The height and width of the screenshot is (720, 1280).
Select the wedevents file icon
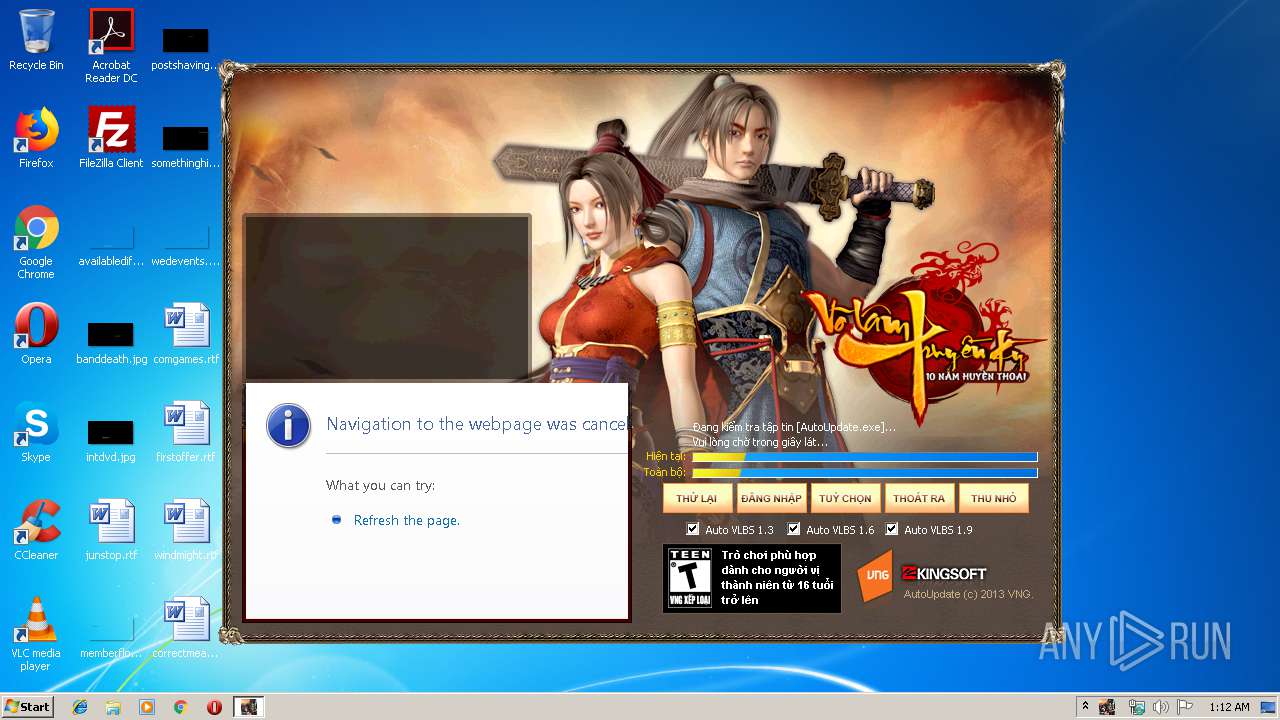click(x=186, y=244)
